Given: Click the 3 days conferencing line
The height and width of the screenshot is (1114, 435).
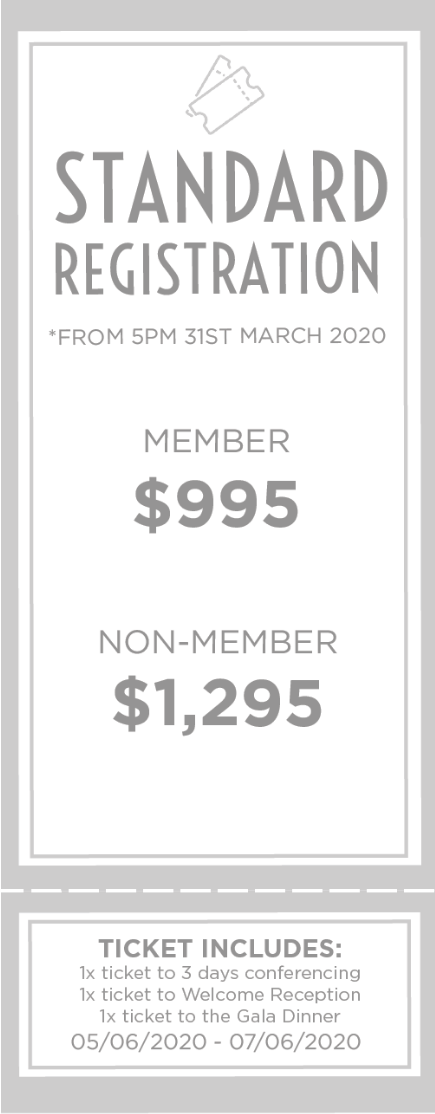Looking at the screenshot, I should 220,973.
